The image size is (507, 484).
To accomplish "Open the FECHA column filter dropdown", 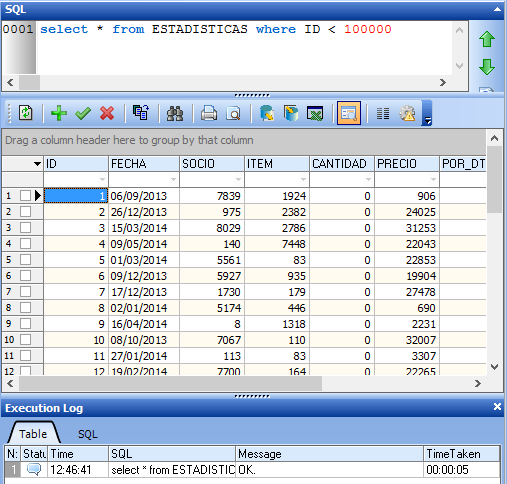I will pos(173,180).
